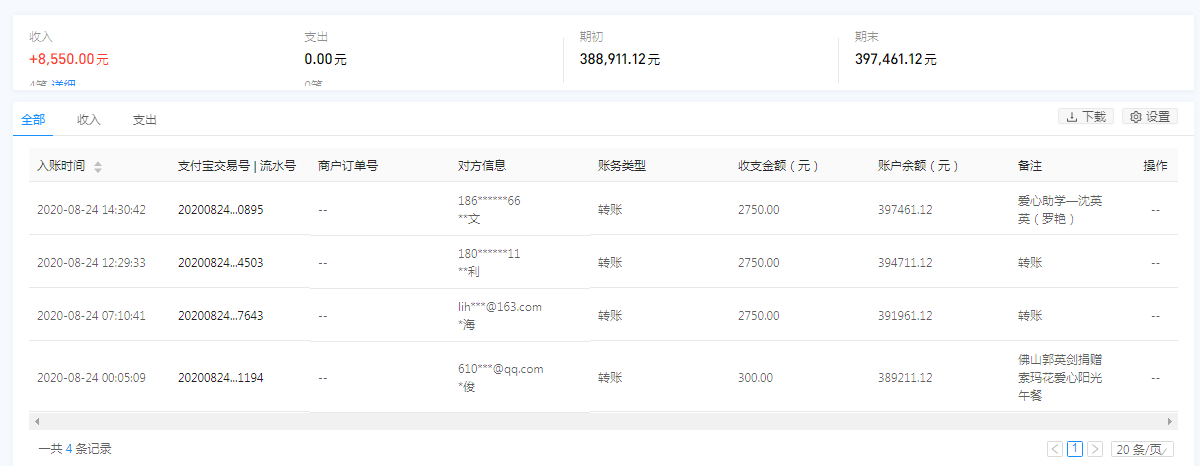Screen dimensions: 1200x466
Task: Click right arrow of horizontal scrollbar
Action: pos(1170,422)
